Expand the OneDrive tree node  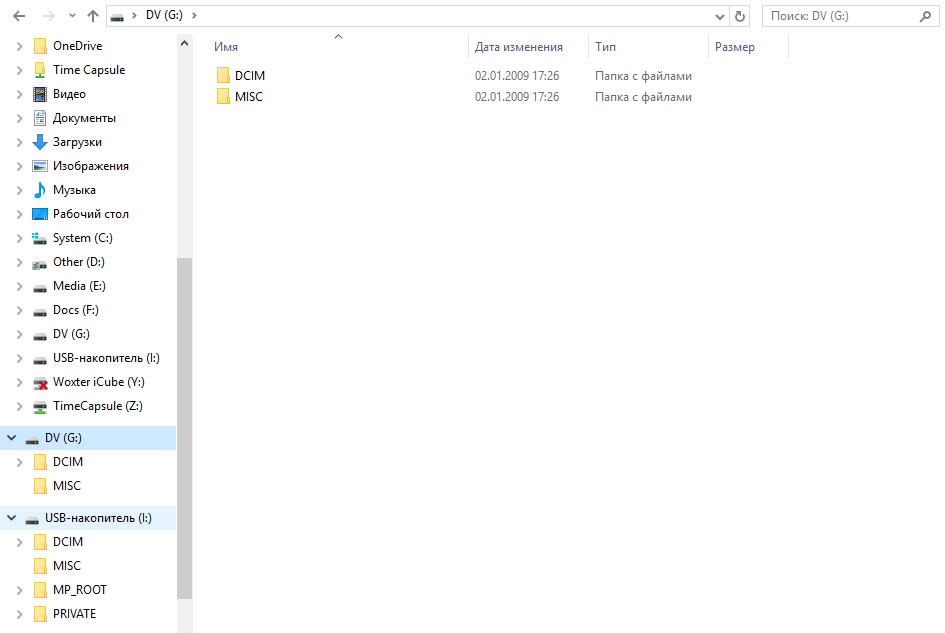click(19, 46)
